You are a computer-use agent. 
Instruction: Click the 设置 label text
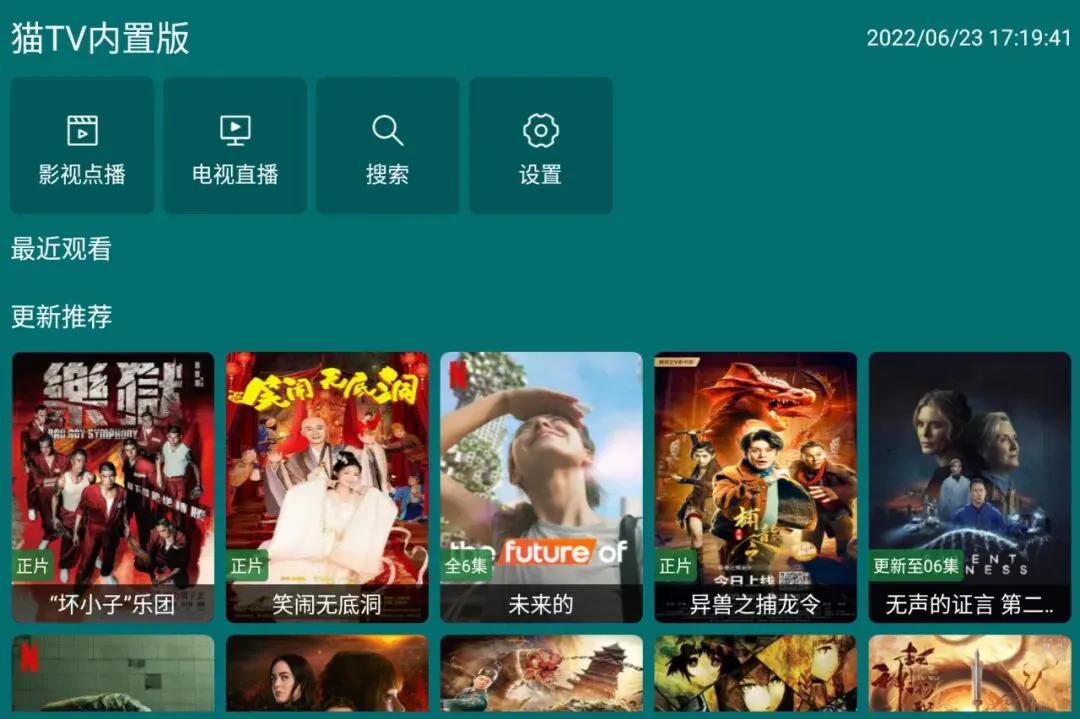(541, 174)
